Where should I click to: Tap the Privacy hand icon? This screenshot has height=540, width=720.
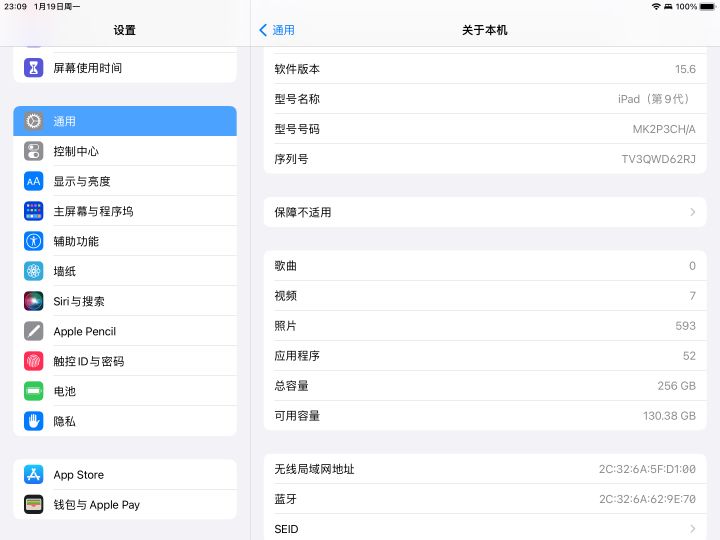click(x=34, y=421)
